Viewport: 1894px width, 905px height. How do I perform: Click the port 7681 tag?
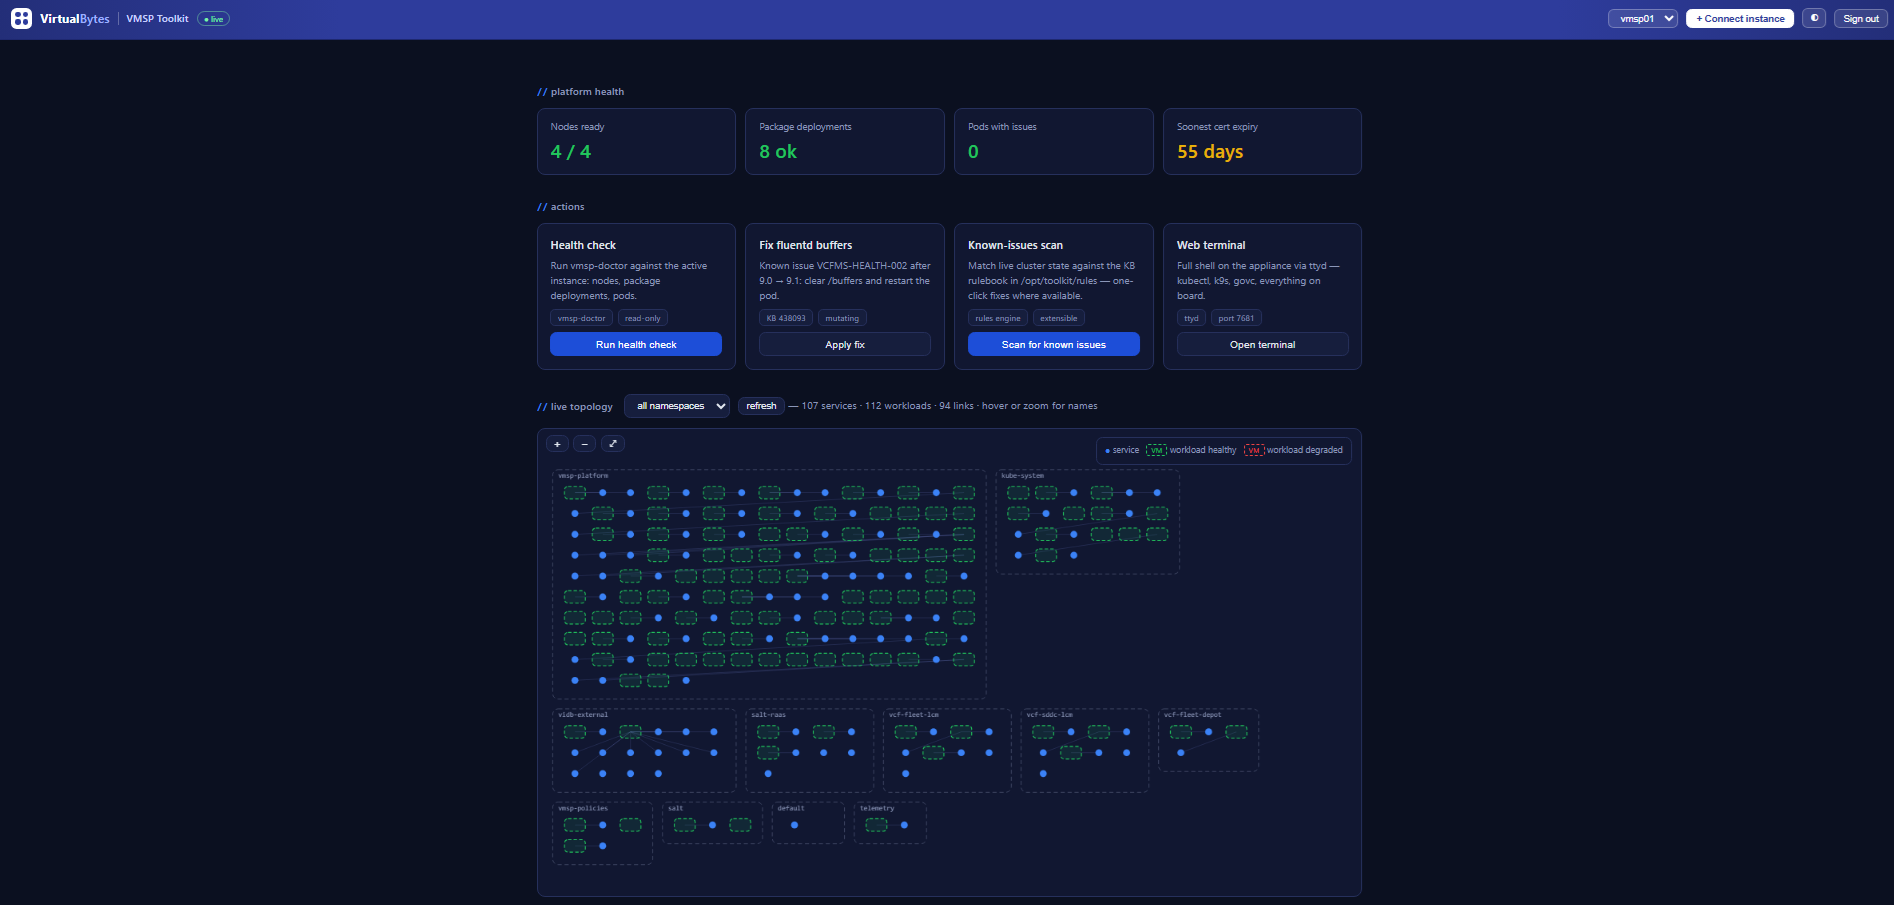1236,318
